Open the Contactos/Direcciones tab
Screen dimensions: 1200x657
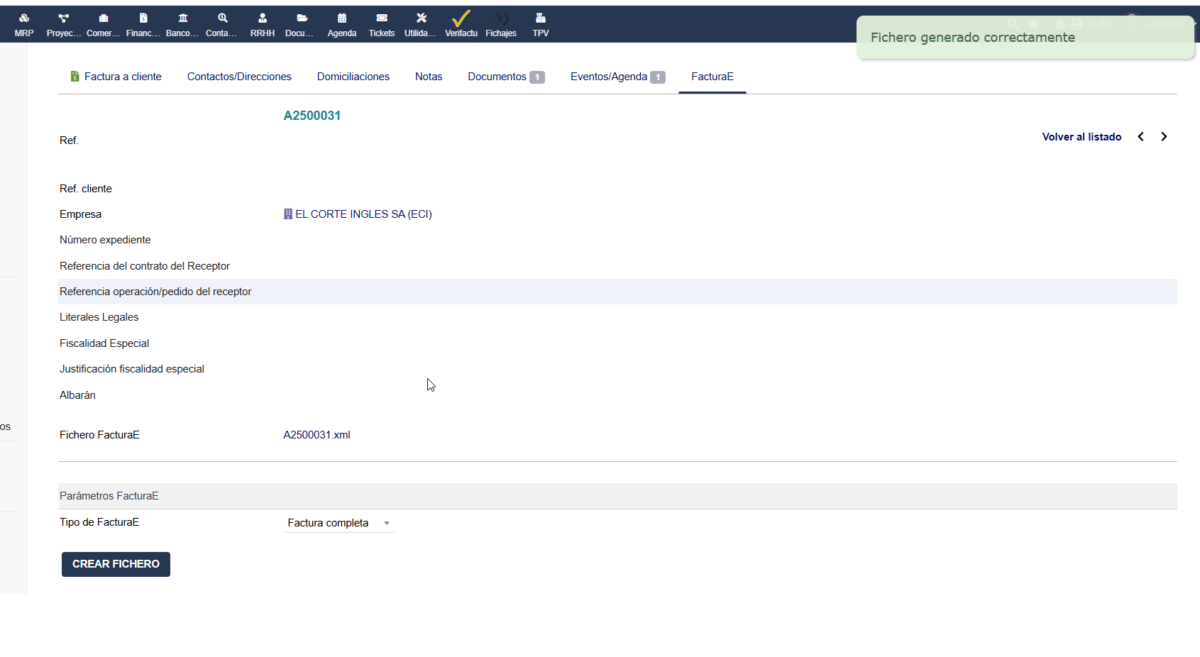coord(239,77)
